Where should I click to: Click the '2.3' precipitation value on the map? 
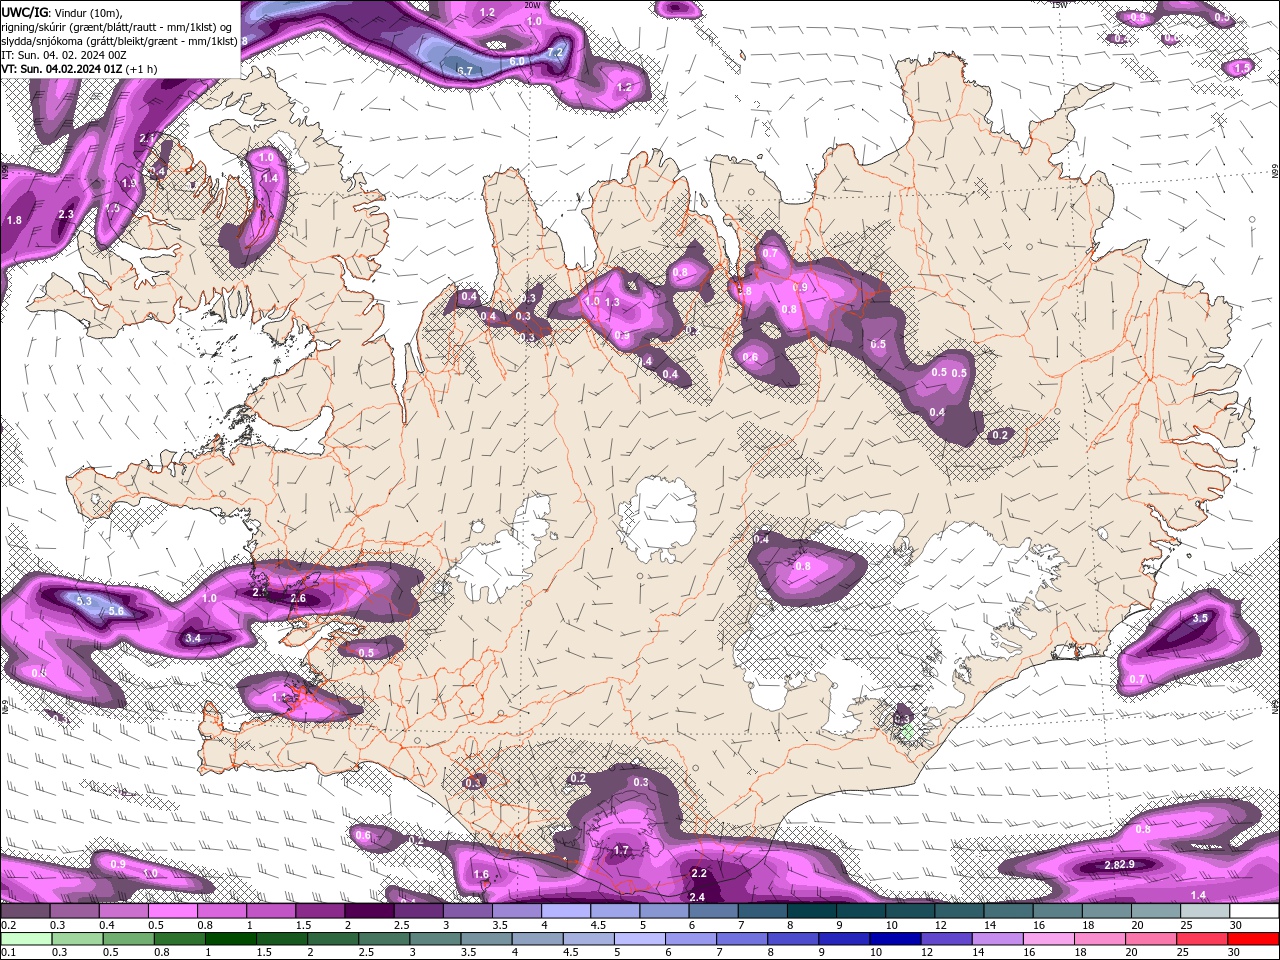click(67, 214)
